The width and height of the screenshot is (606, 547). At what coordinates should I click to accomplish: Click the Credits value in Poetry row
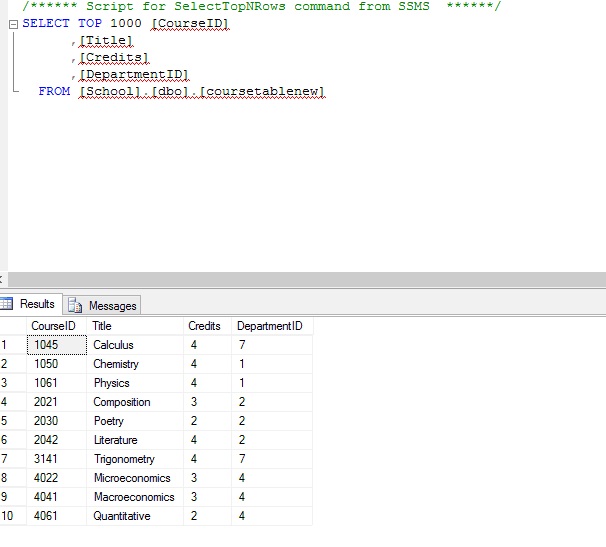click(x=207, y=421)
